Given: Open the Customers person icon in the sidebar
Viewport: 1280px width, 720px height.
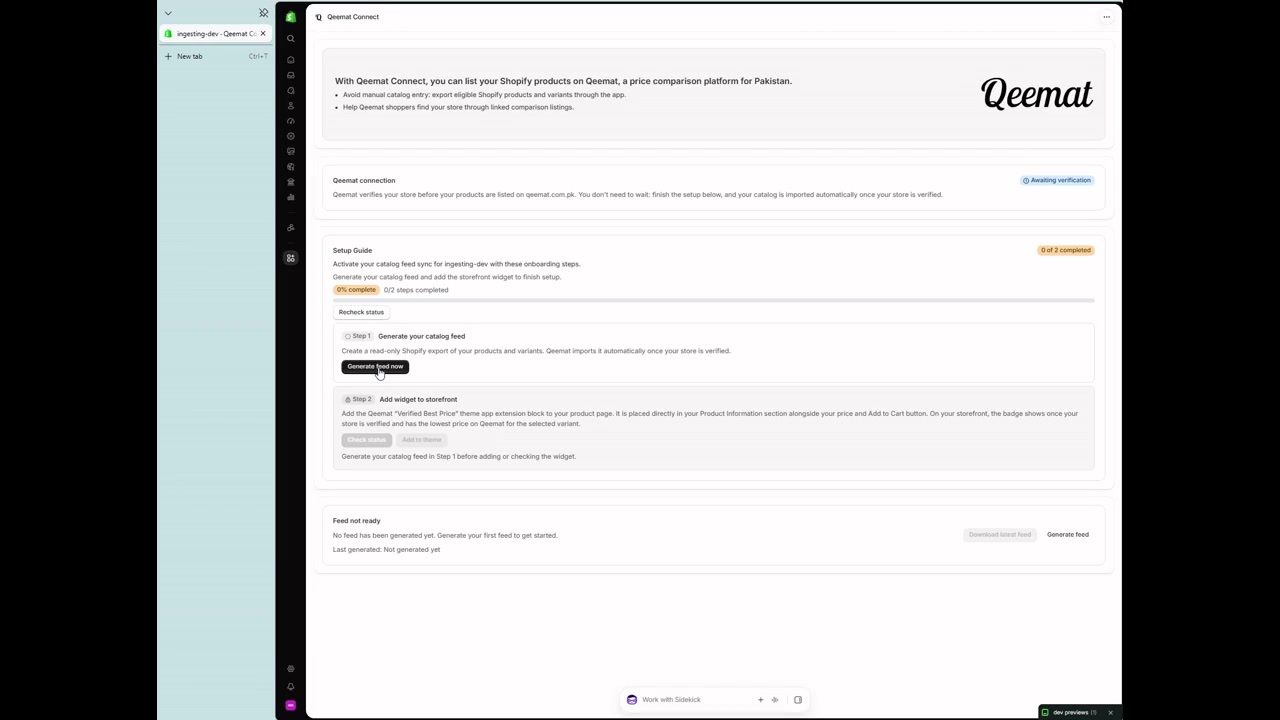Looking at the screenshot, I should (291, 106).
